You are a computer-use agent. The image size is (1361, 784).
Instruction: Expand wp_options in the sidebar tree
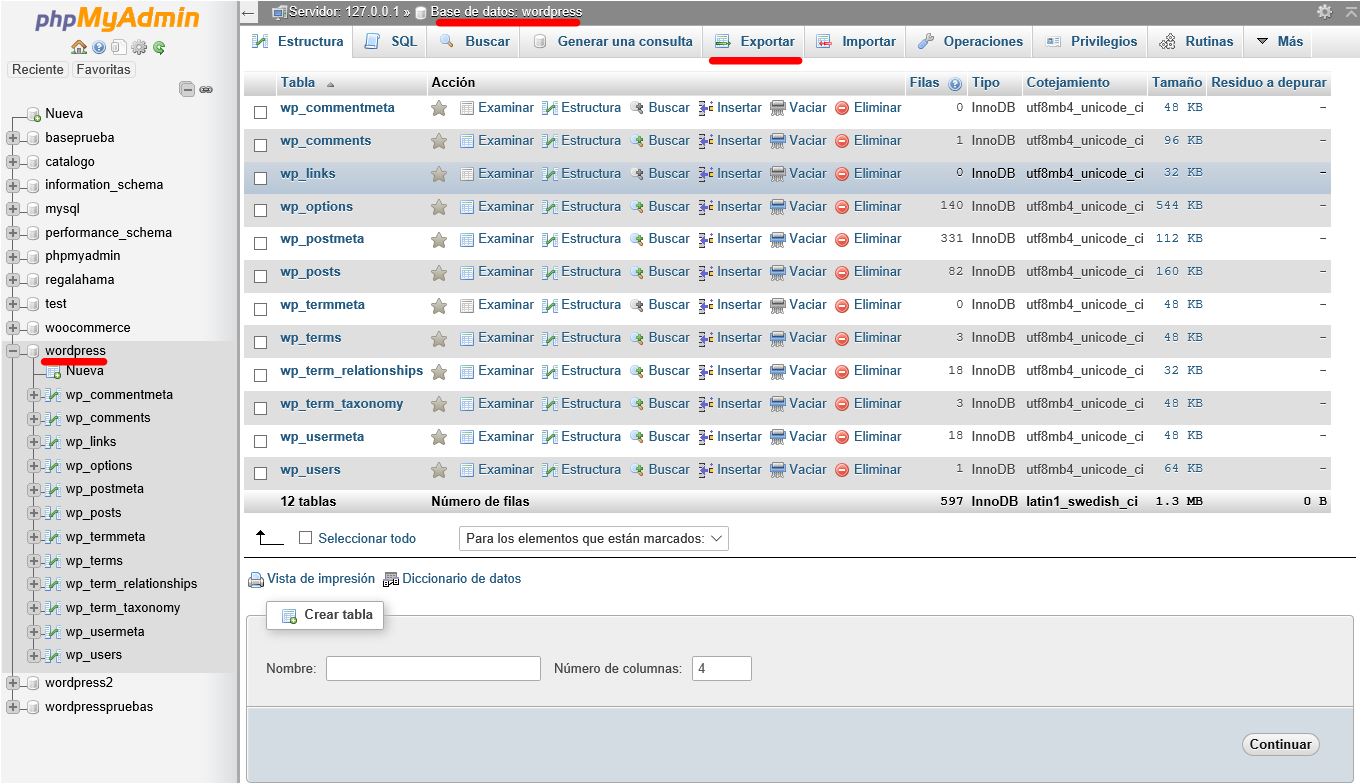pyautogui.click(x=34, y=466)
